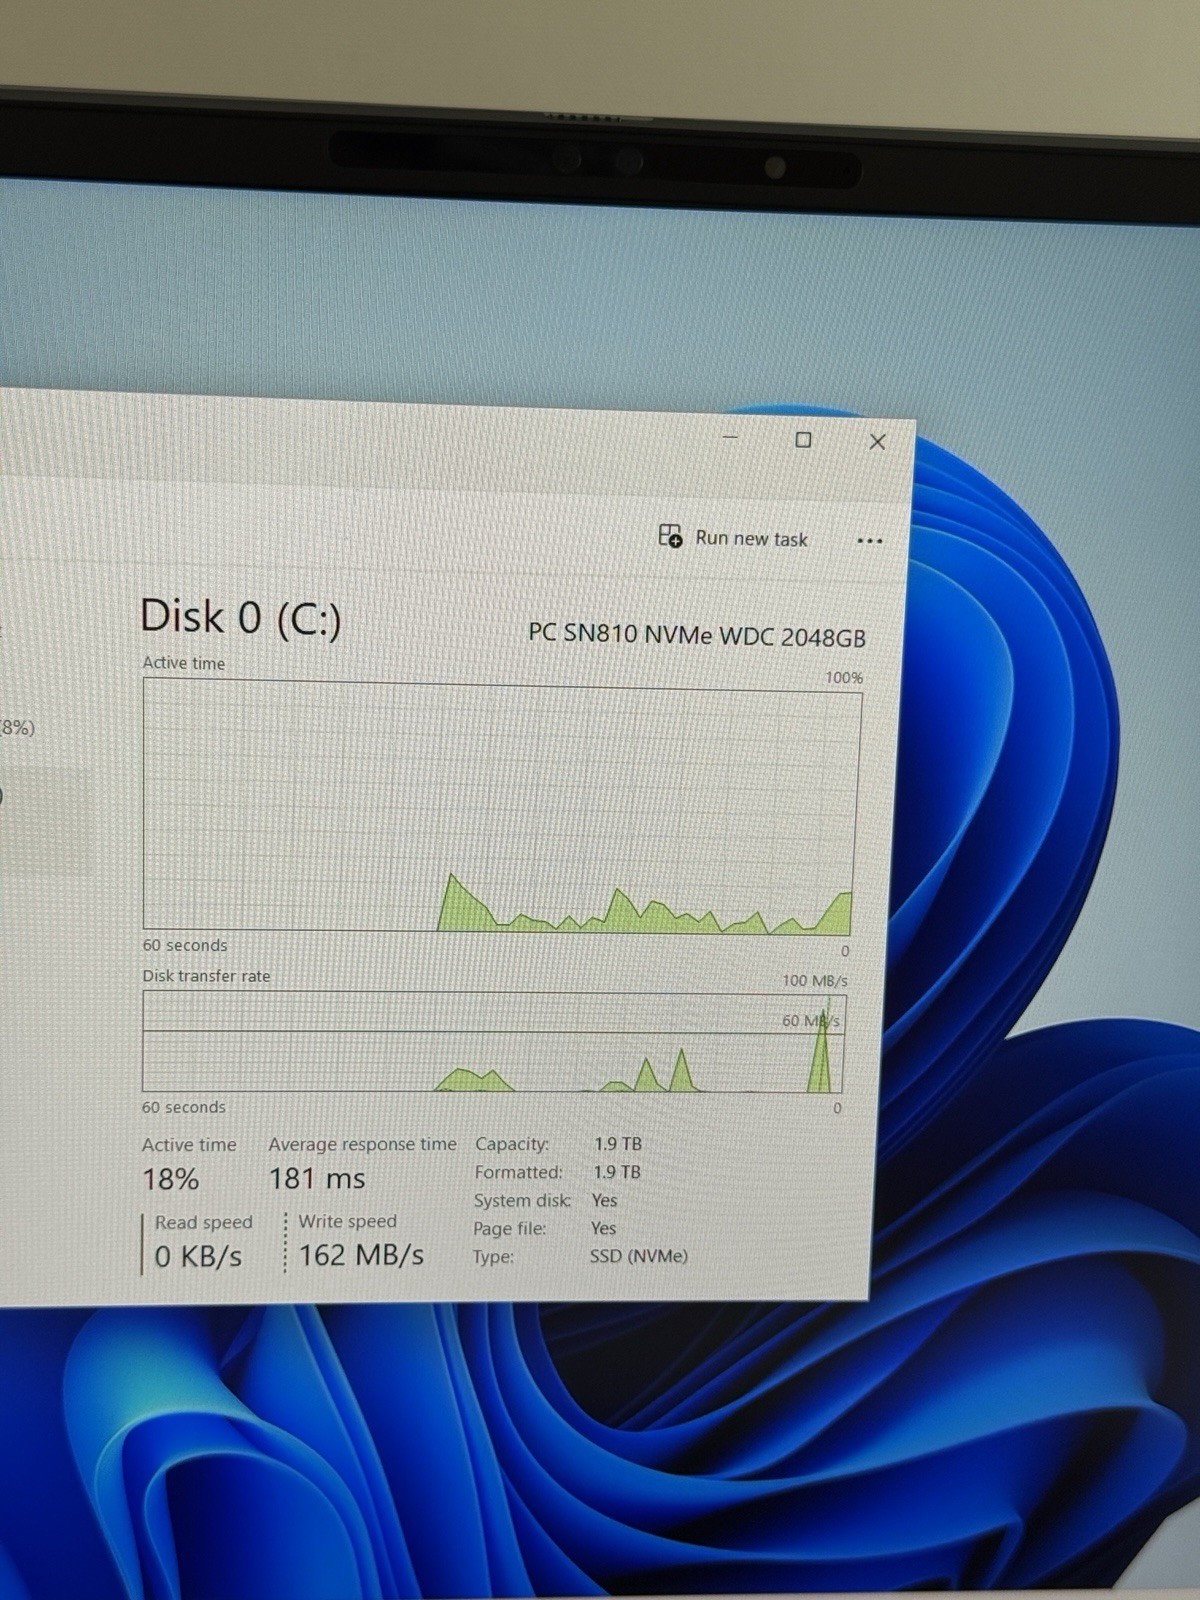Click the SSD (NVMe) type value
The height and width of the screenshot is (1600, 1200).
coord(638,1255)
